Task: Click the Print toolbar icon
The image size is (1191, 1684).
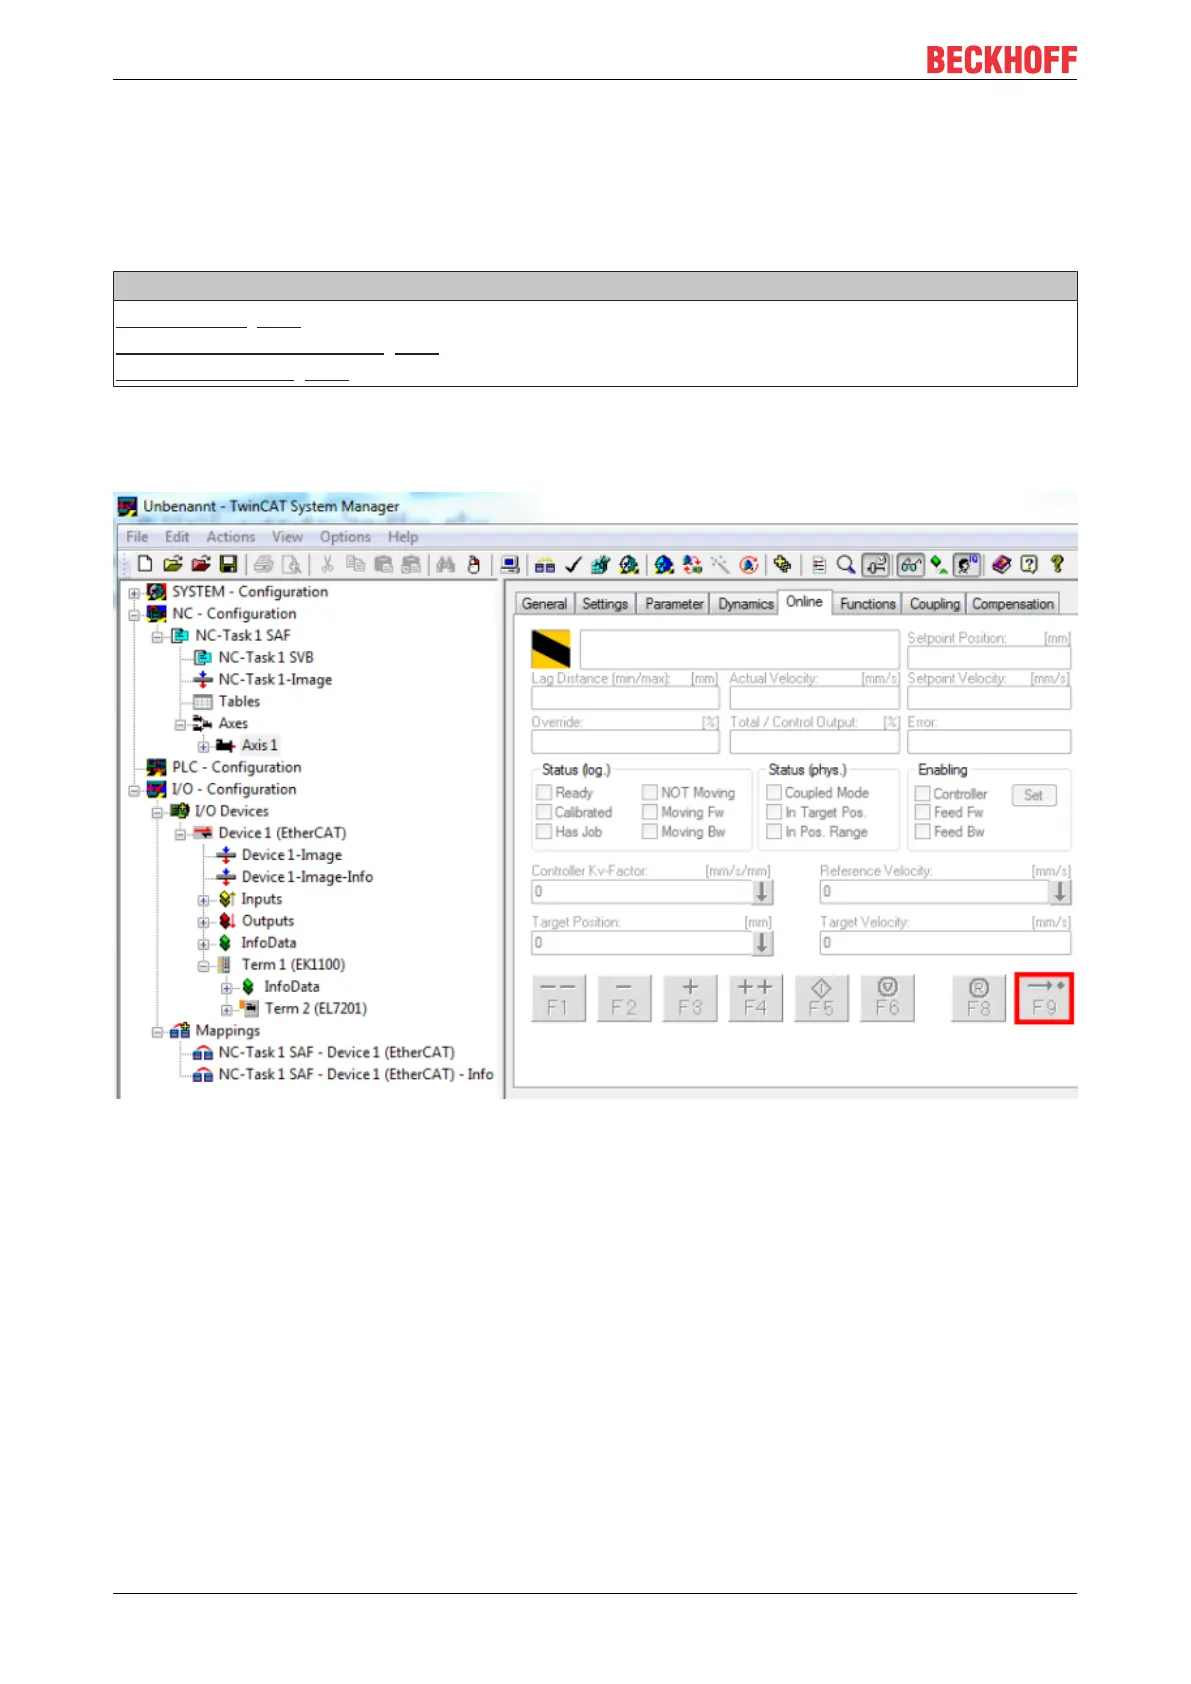Action: click(x=263, y=565)
